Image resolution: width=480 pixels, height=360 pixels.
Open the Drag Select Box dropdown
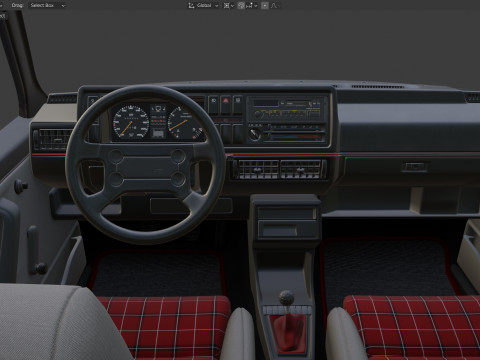[x=47, y=5]
